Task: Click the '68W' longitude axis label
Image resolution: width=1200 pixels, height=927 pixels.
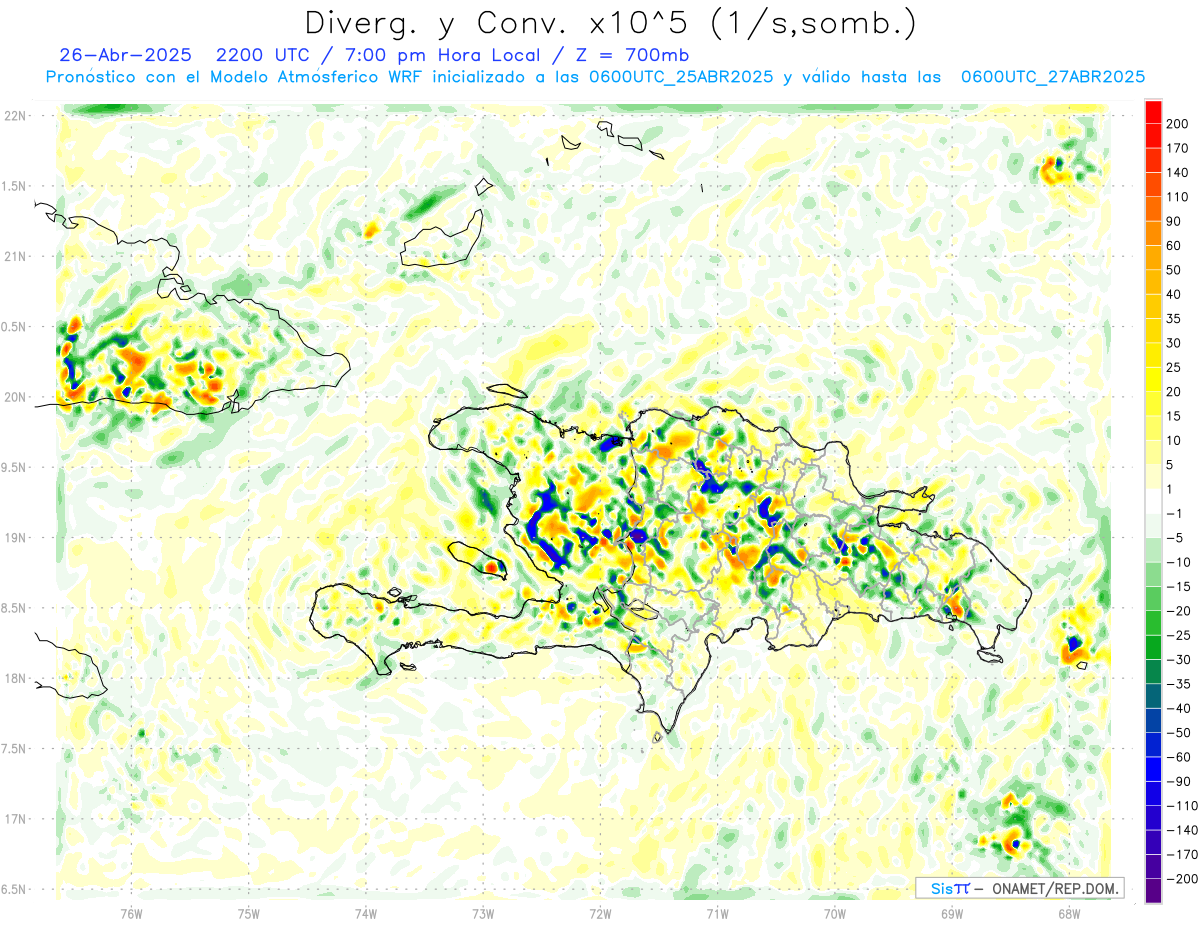Action: click(1069, 913)
